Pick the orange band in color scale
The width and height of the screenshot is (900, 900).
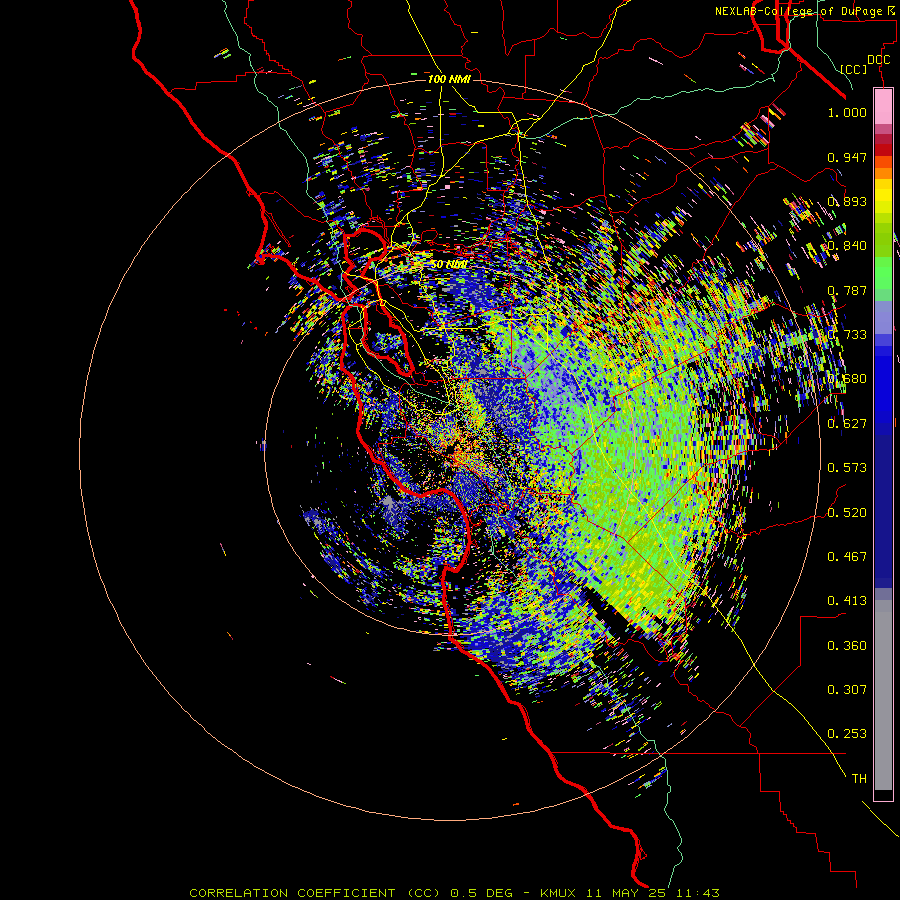click(x=883, y=173)
